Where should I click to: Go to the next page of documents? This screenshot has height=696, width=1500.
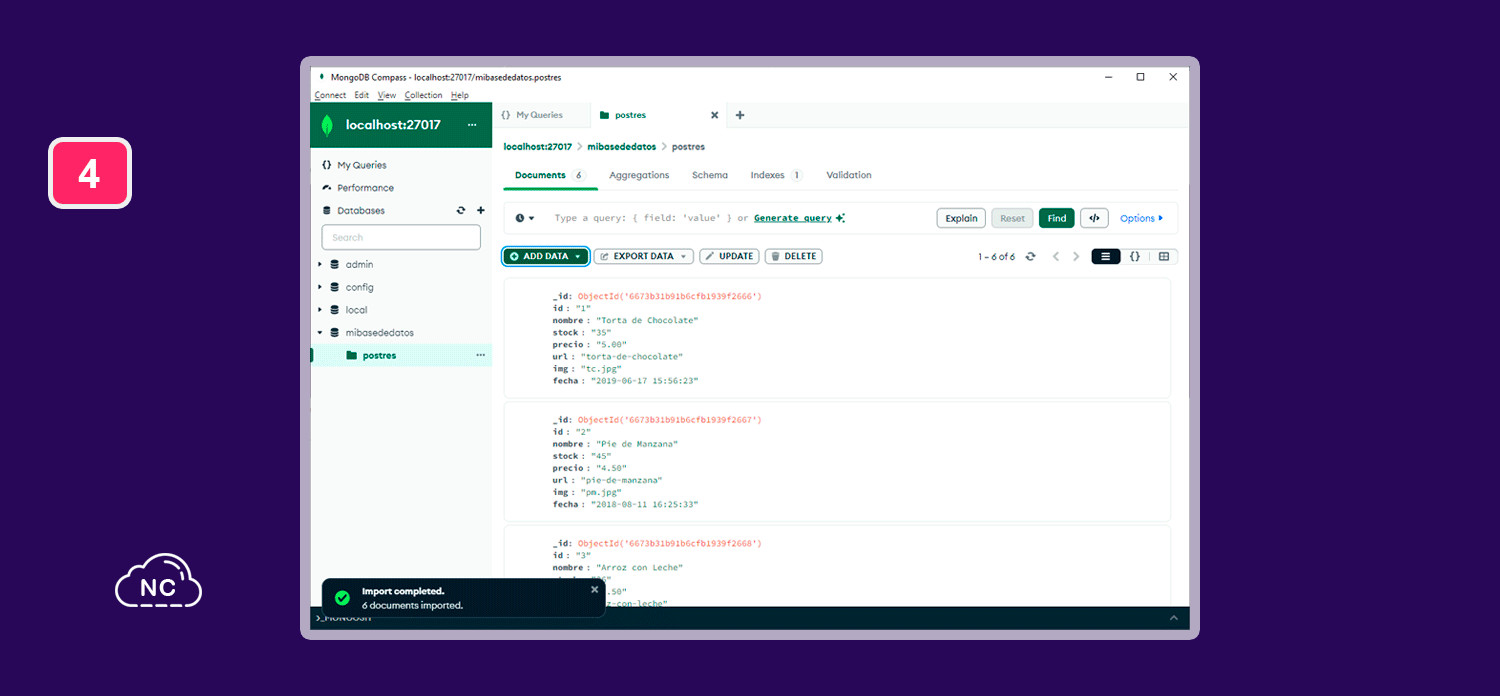click(x=1076, y=257)
